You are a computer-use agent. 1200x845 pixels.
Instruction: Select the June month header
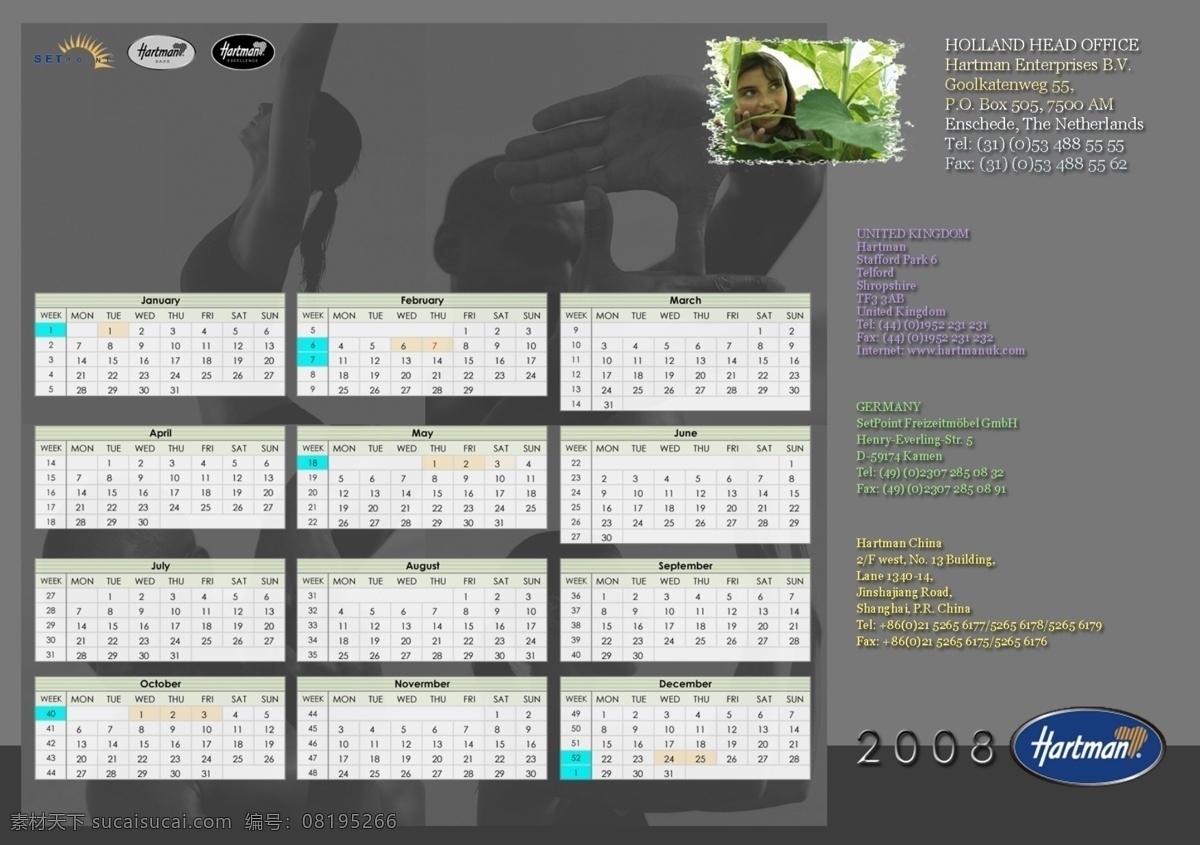[x=685, y=433]
